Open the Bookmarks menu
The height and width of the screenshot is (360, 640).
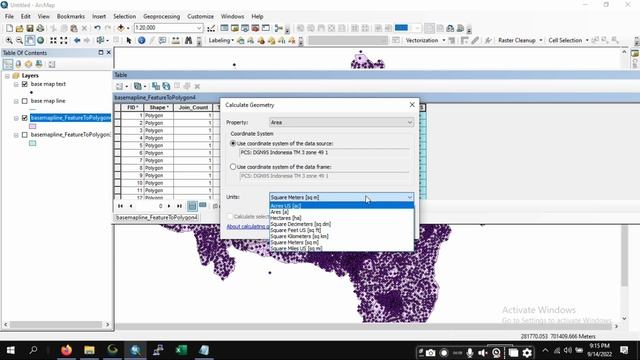click(x=71, y=16)
